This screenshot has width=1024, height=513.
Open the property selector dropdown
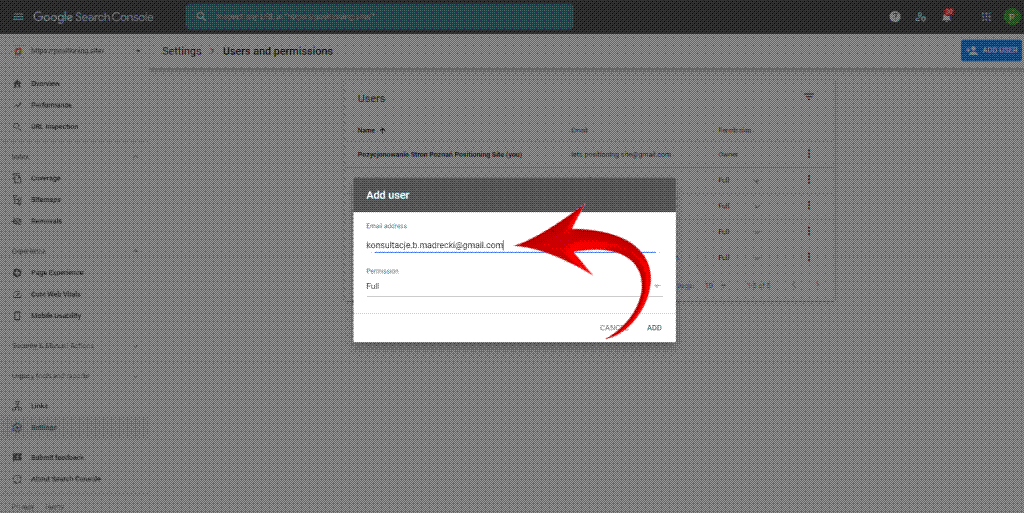[77, 51]
